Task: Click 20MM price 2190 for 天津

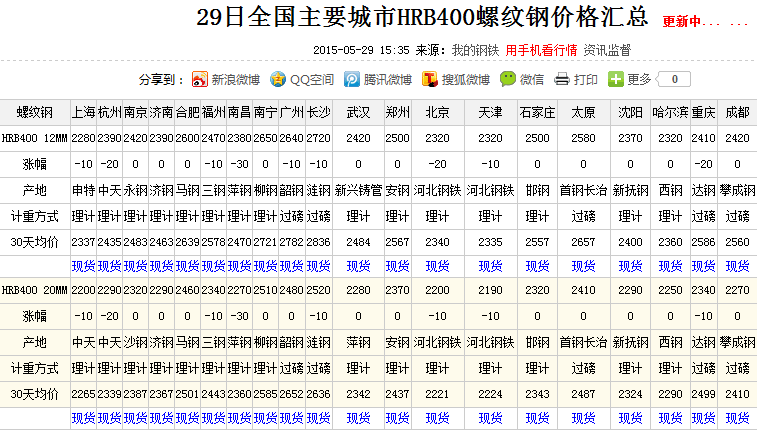Action: click(491, 291)
